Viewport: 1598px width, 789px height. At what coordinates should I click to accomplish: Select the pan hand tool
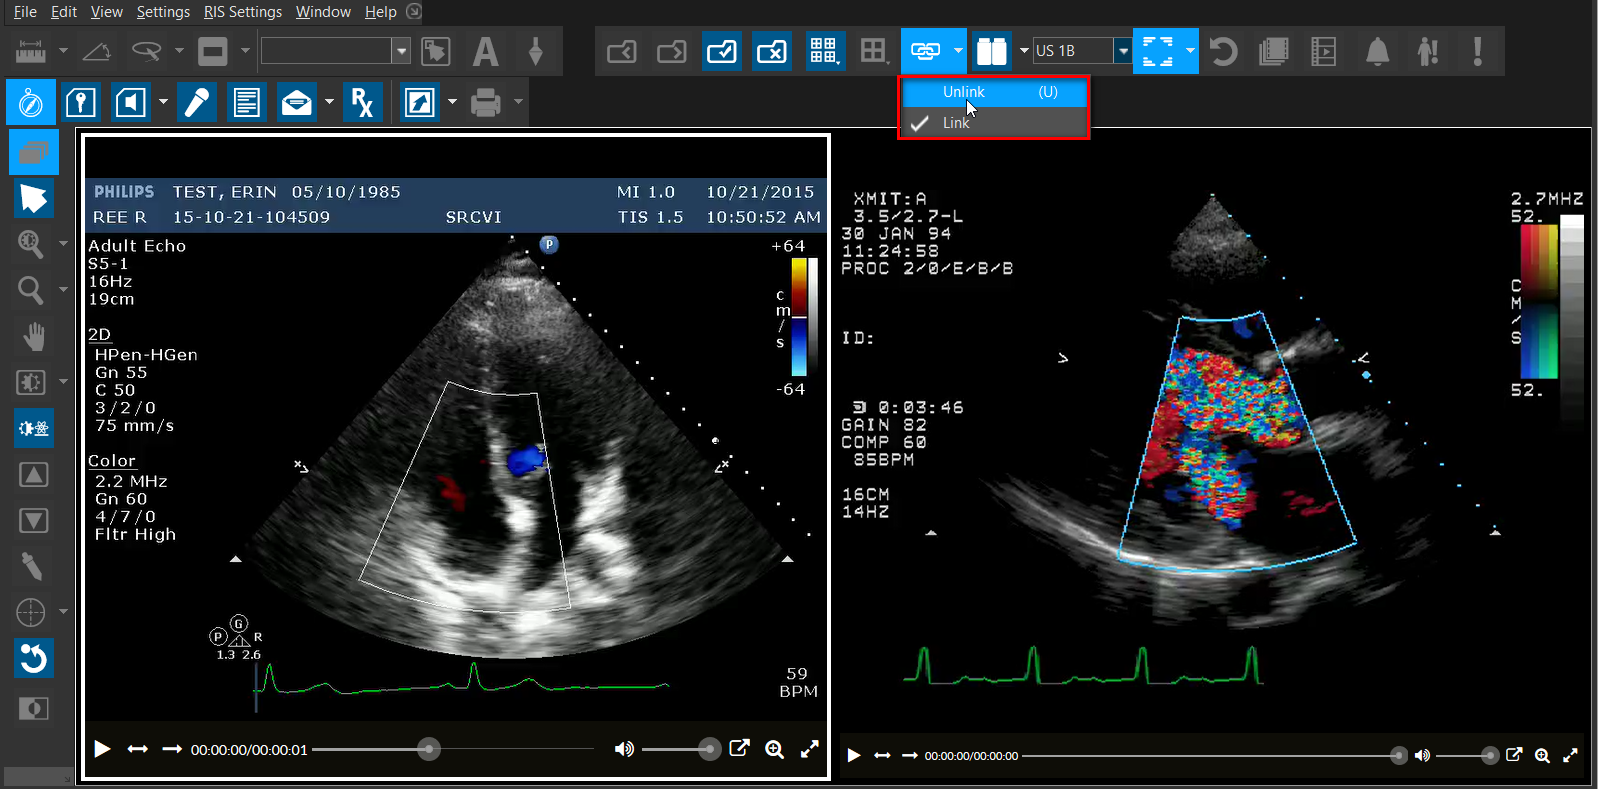click(x=33, y=337)
